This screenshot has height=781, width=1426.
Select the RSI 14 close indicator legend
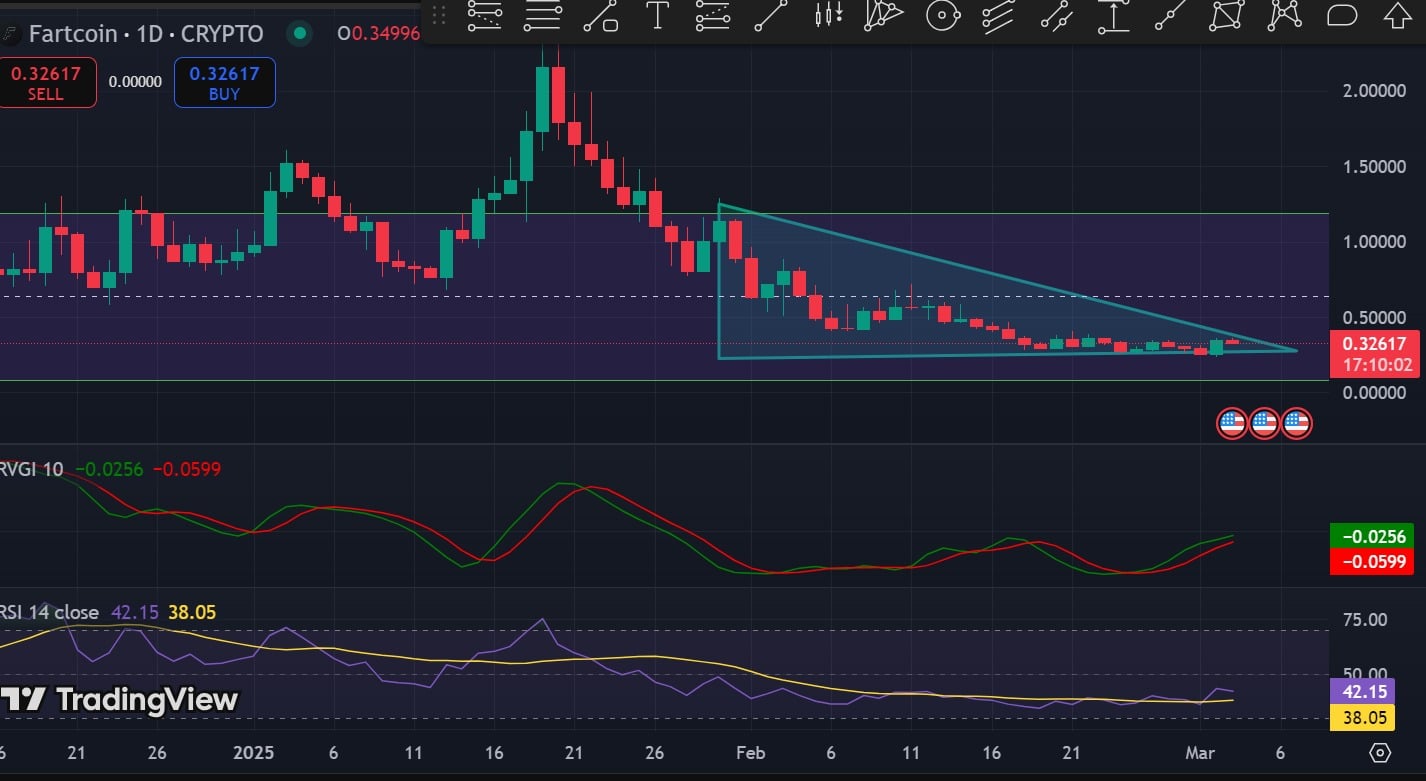click(50, 612)
